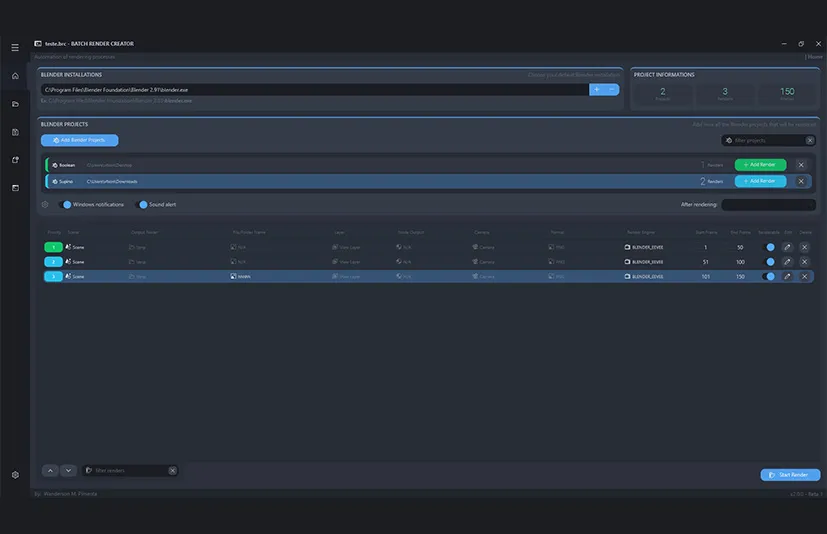Click BLENDER_EEVEE engine in render 2
The height and width of the screenshot is (534, 827).
click(644, 262)
